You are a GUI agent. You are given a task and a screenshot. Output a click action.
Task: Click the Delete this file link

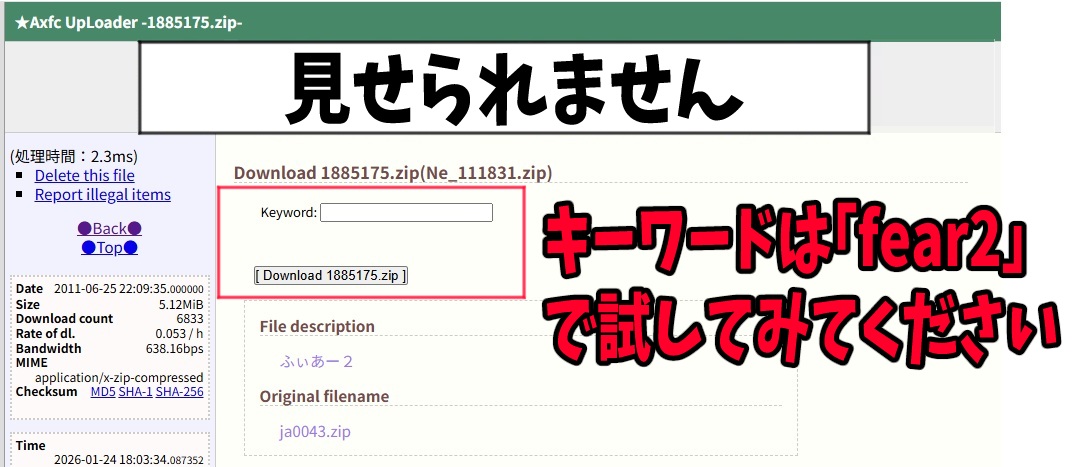pos(84,176)
